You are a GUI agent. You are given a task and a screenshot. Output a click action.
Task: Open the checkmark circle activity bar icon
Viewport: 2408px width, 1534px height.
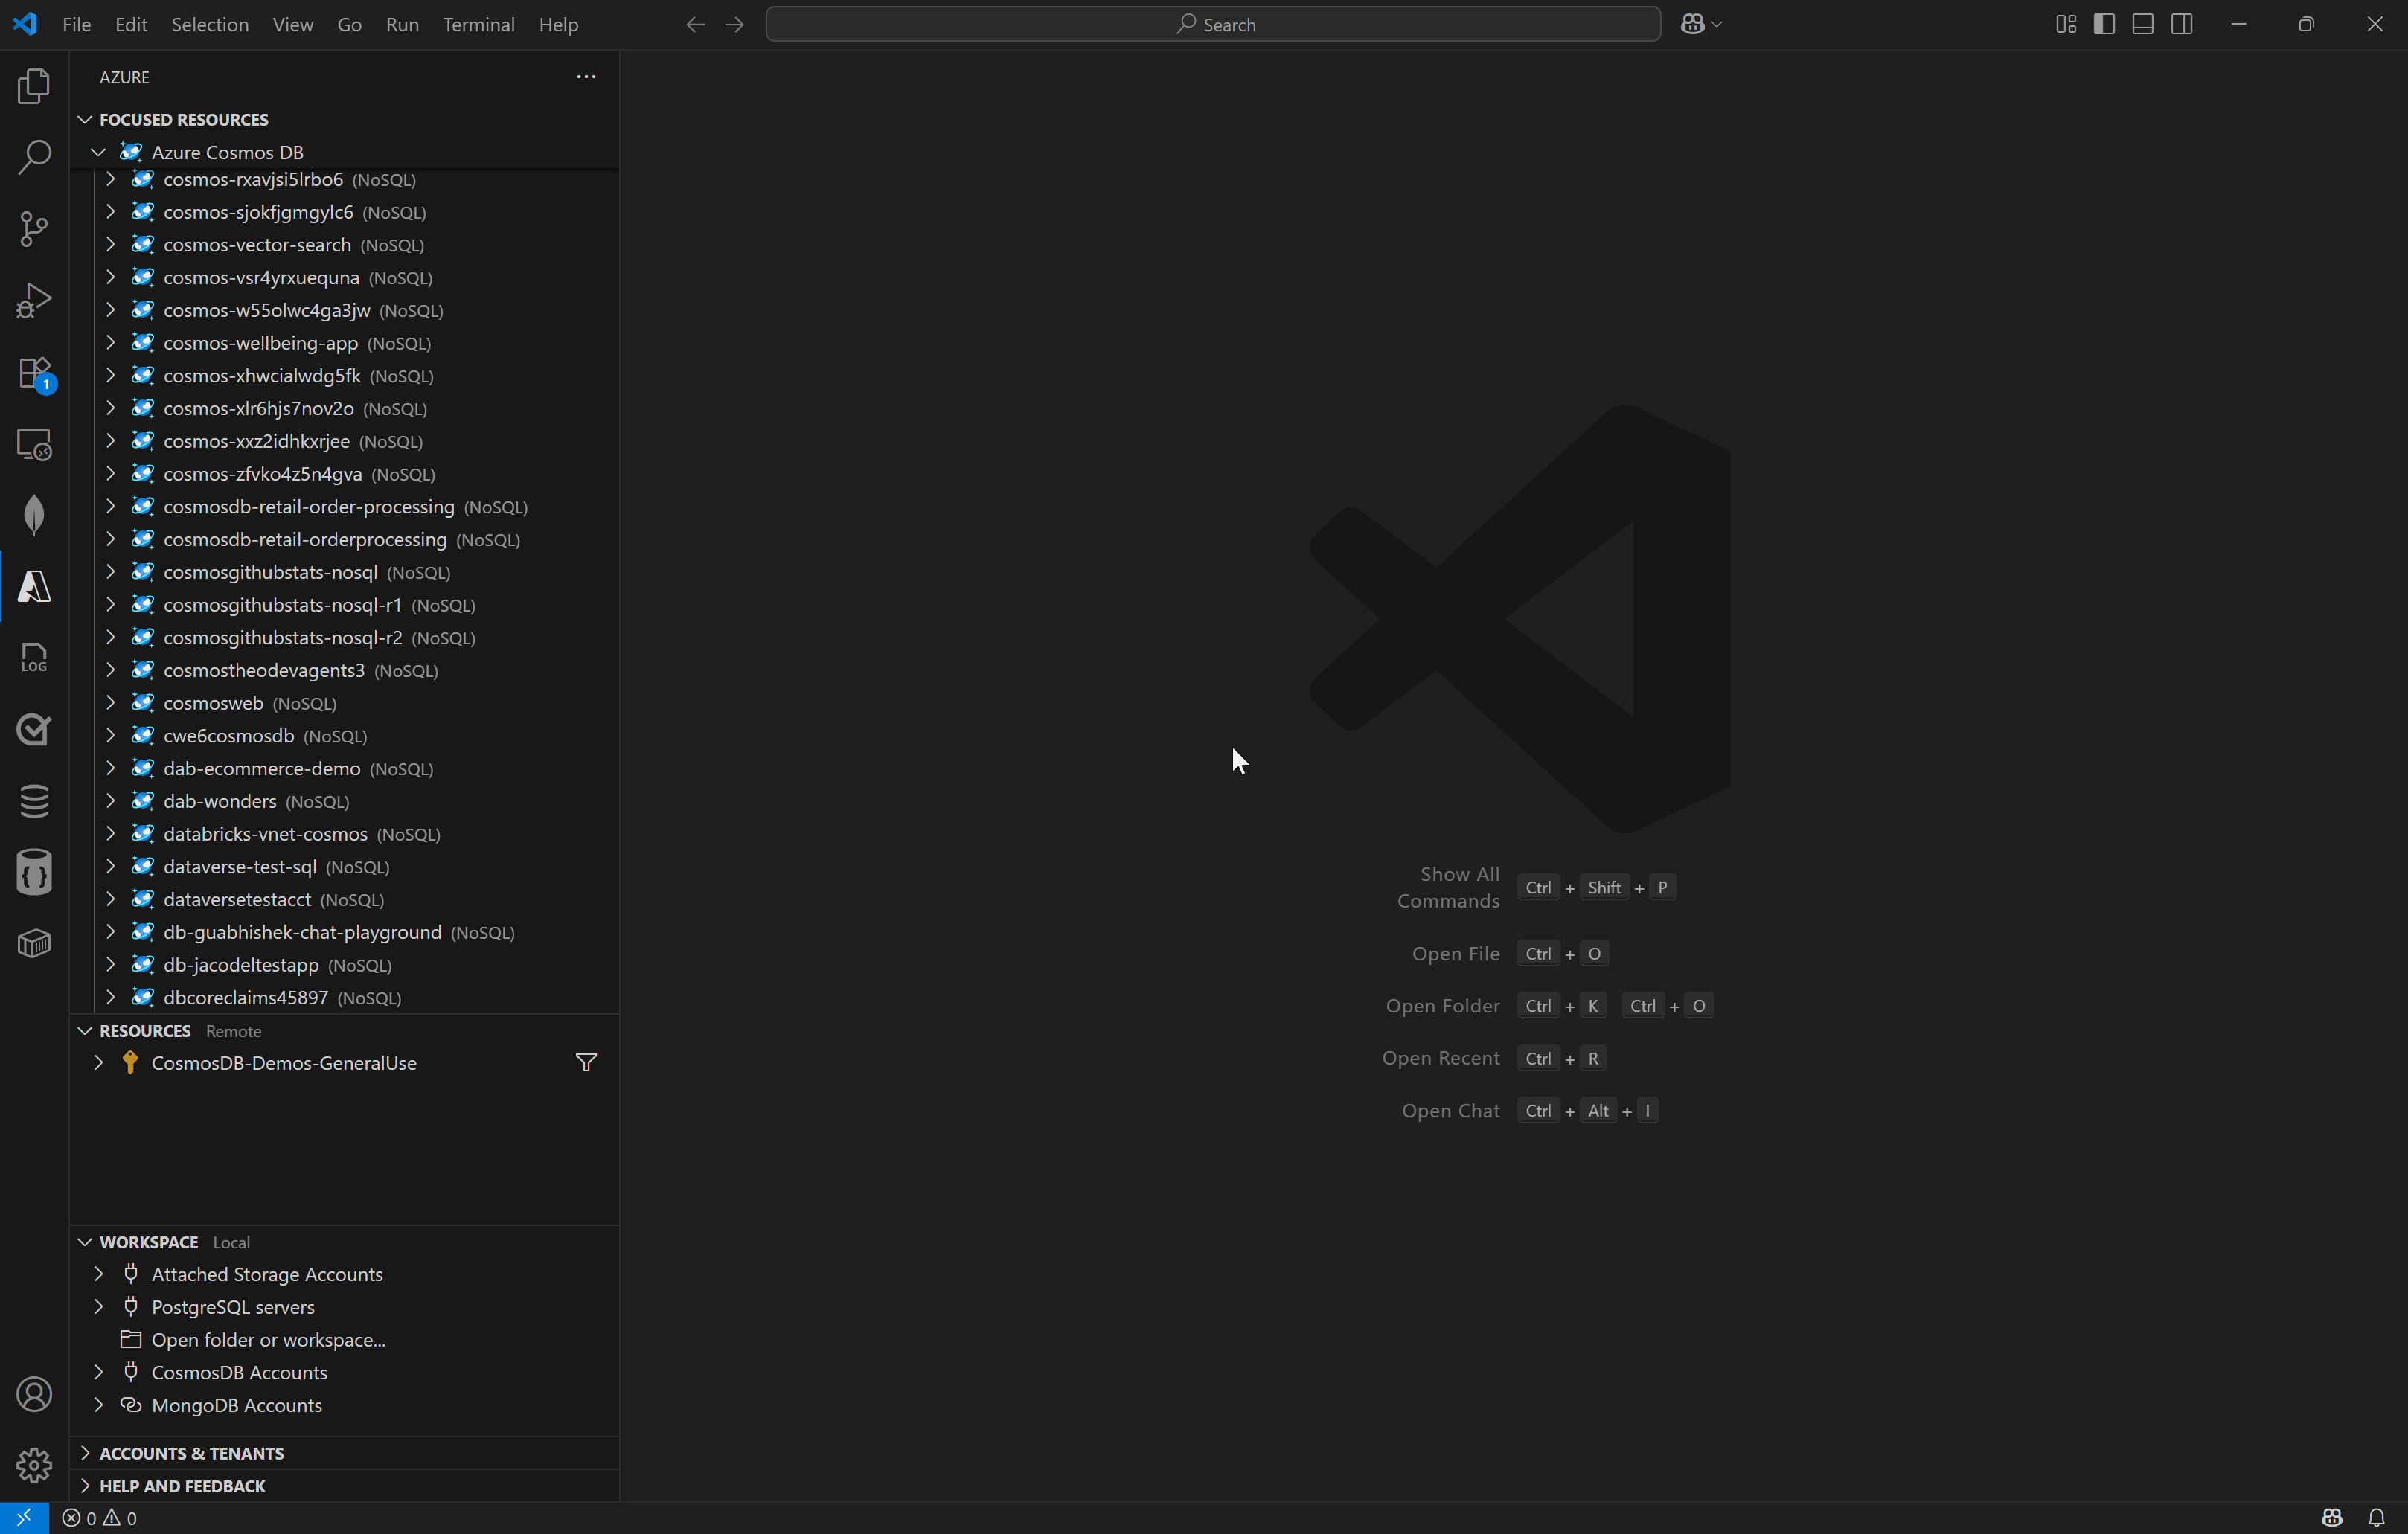[34, 730]
